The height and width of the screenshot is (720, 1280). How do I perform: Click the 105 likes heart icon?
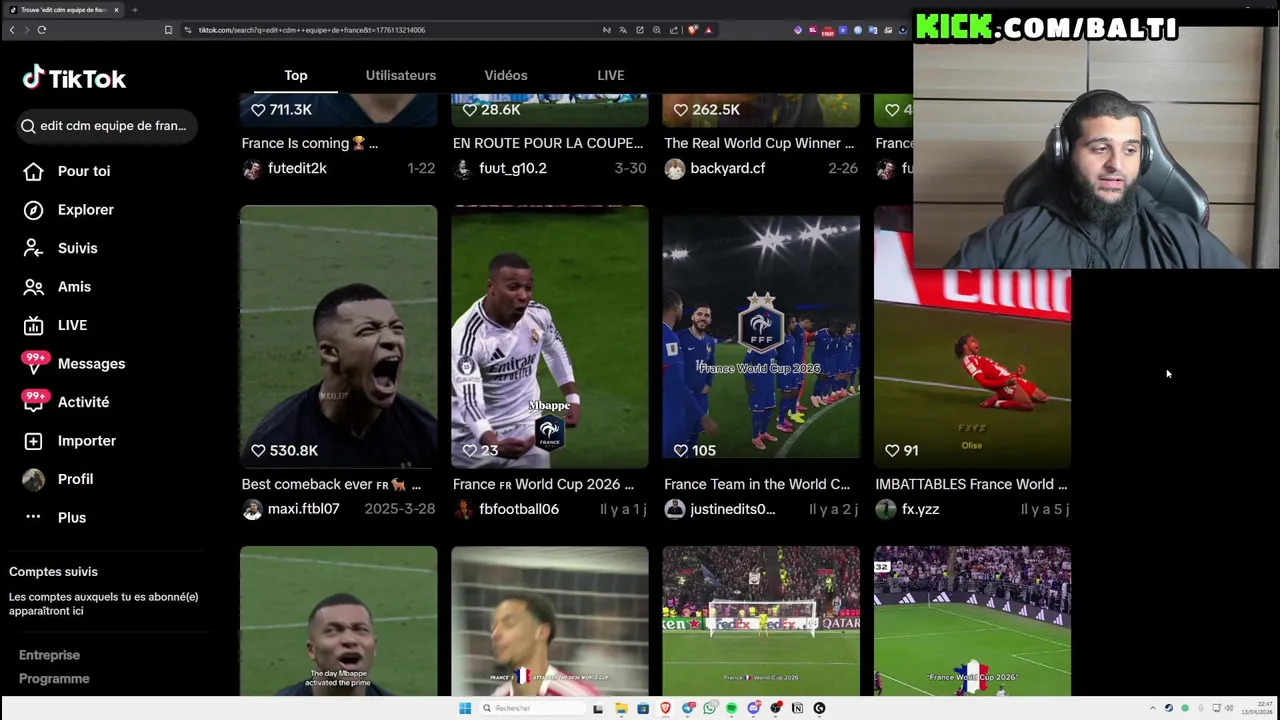click(681, 451)
